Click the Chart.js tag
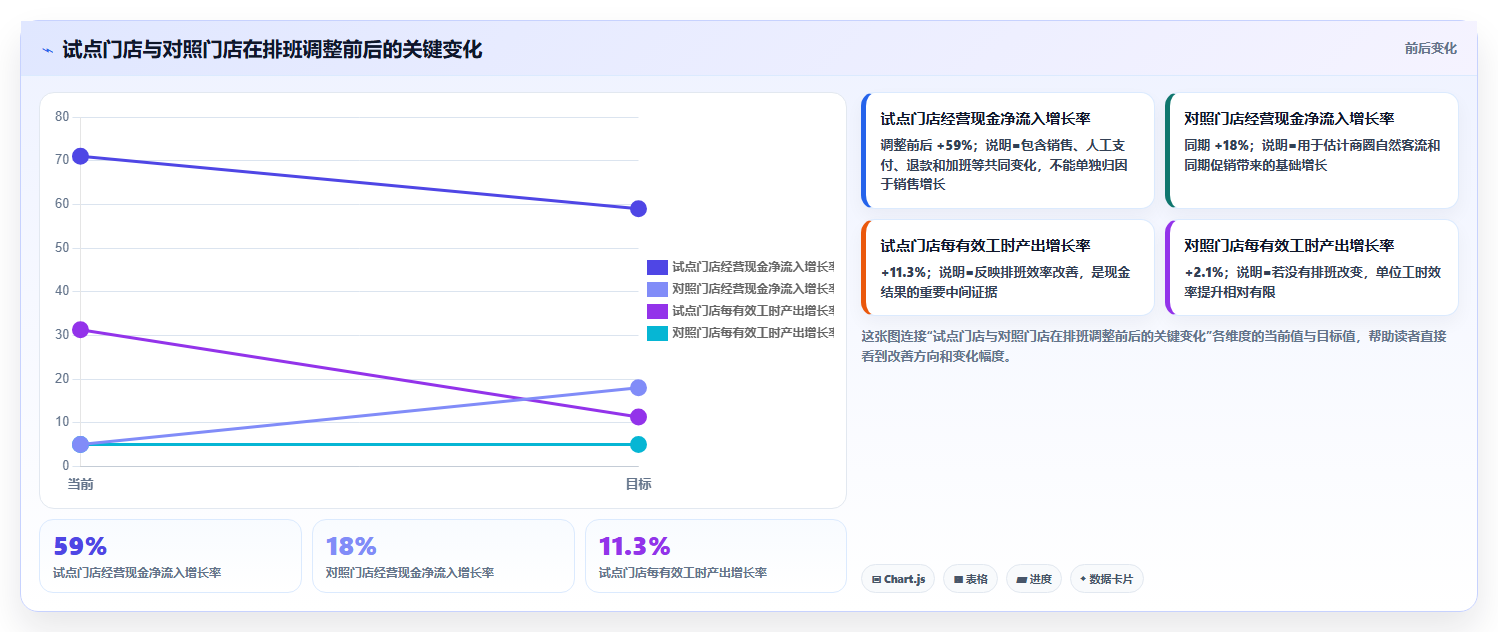Viewport: 1498px width, 632px height. [x=898, y=579]
